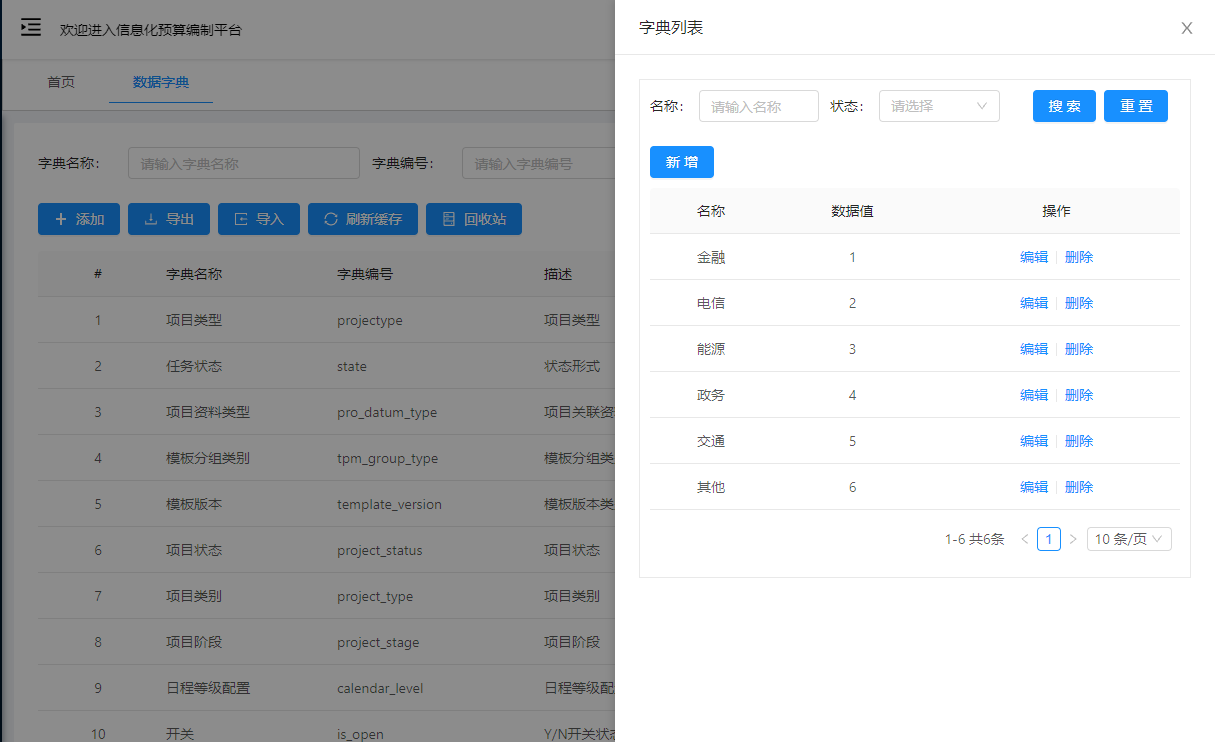The width and height of the screenshot is (1215, 742).
Task: Edit the 电信 row
Action: click(1034, 303)
